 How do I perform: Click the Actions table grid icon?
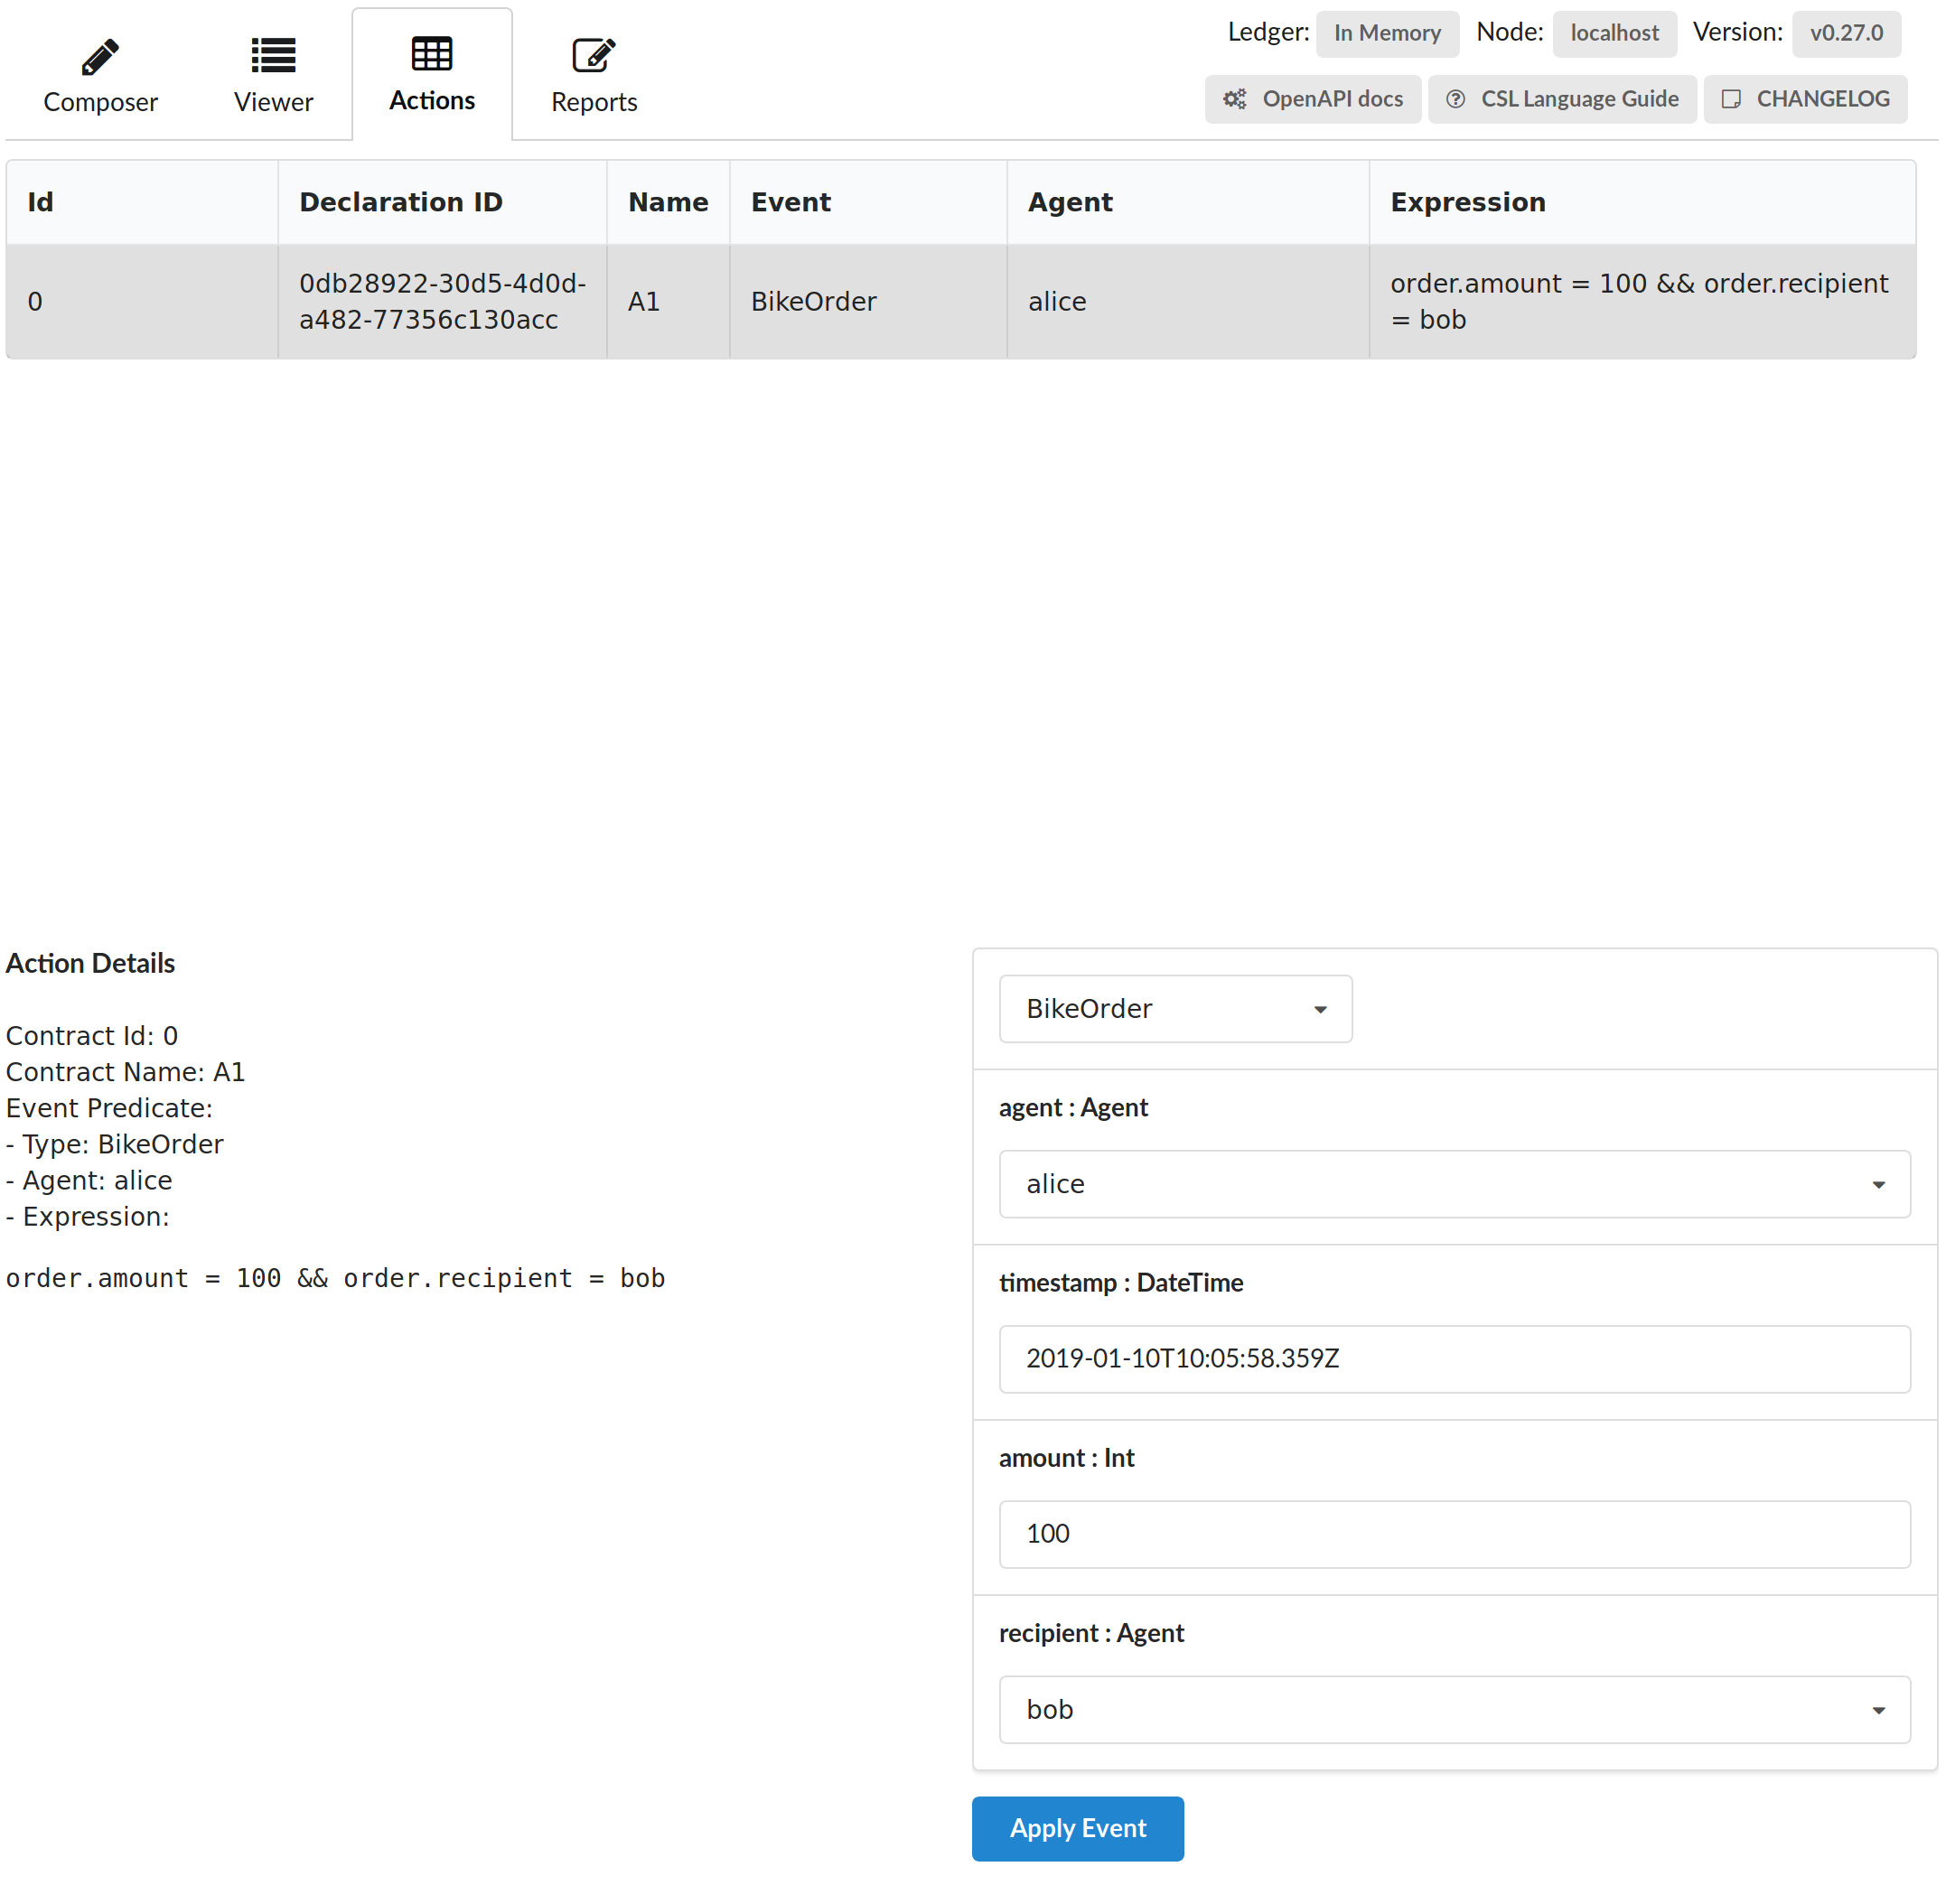[x=432, y=54]
